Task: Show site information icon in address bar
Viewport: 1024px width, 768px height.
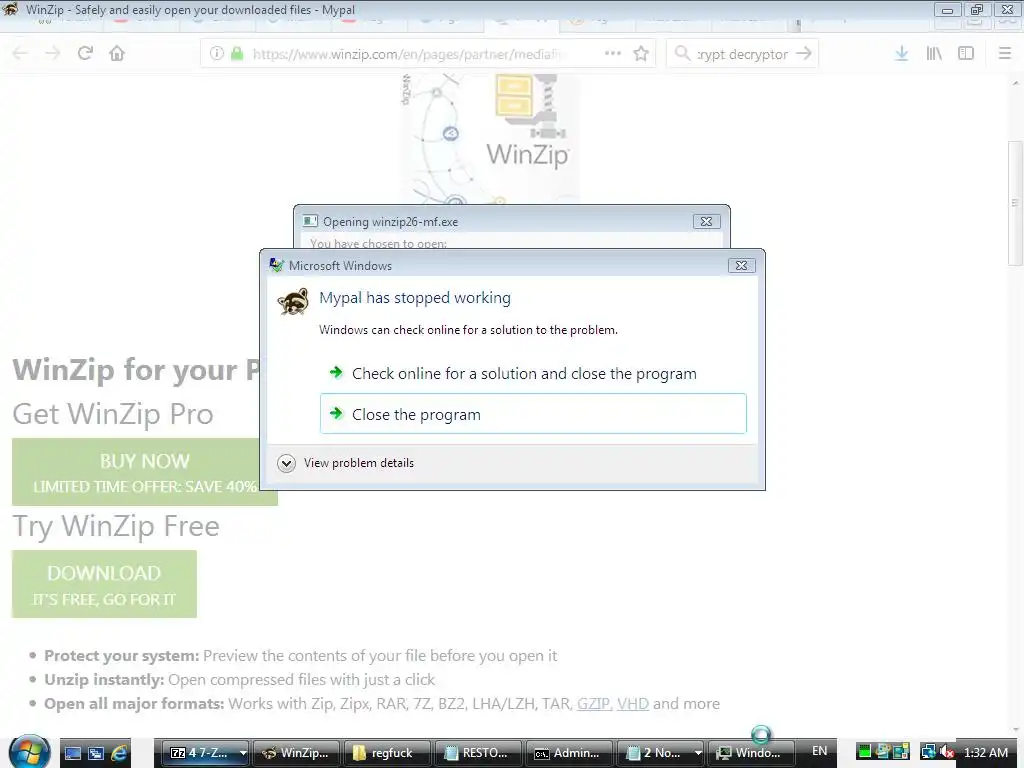Action: 217,54
